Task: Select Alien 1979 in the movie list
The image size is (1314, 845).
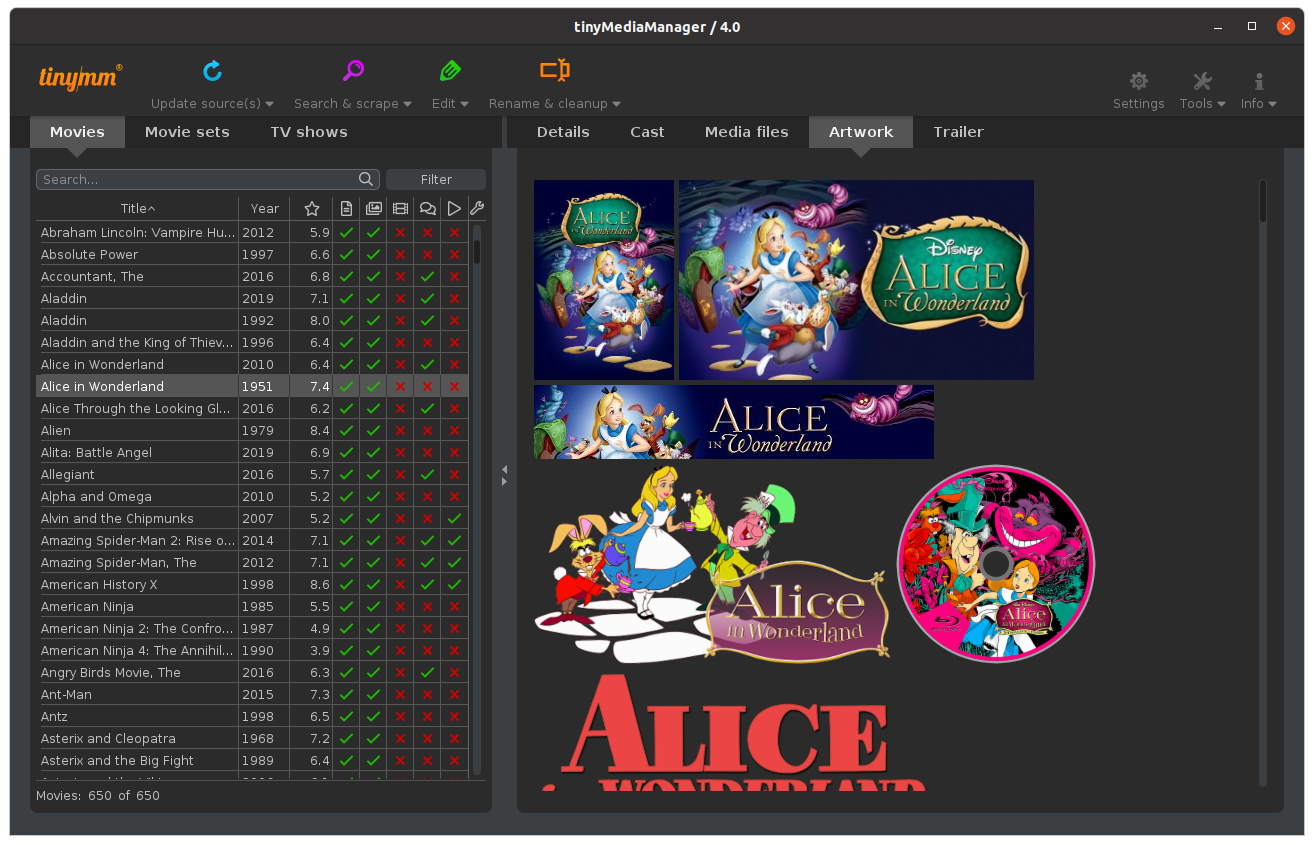Action: coord(137,431)
